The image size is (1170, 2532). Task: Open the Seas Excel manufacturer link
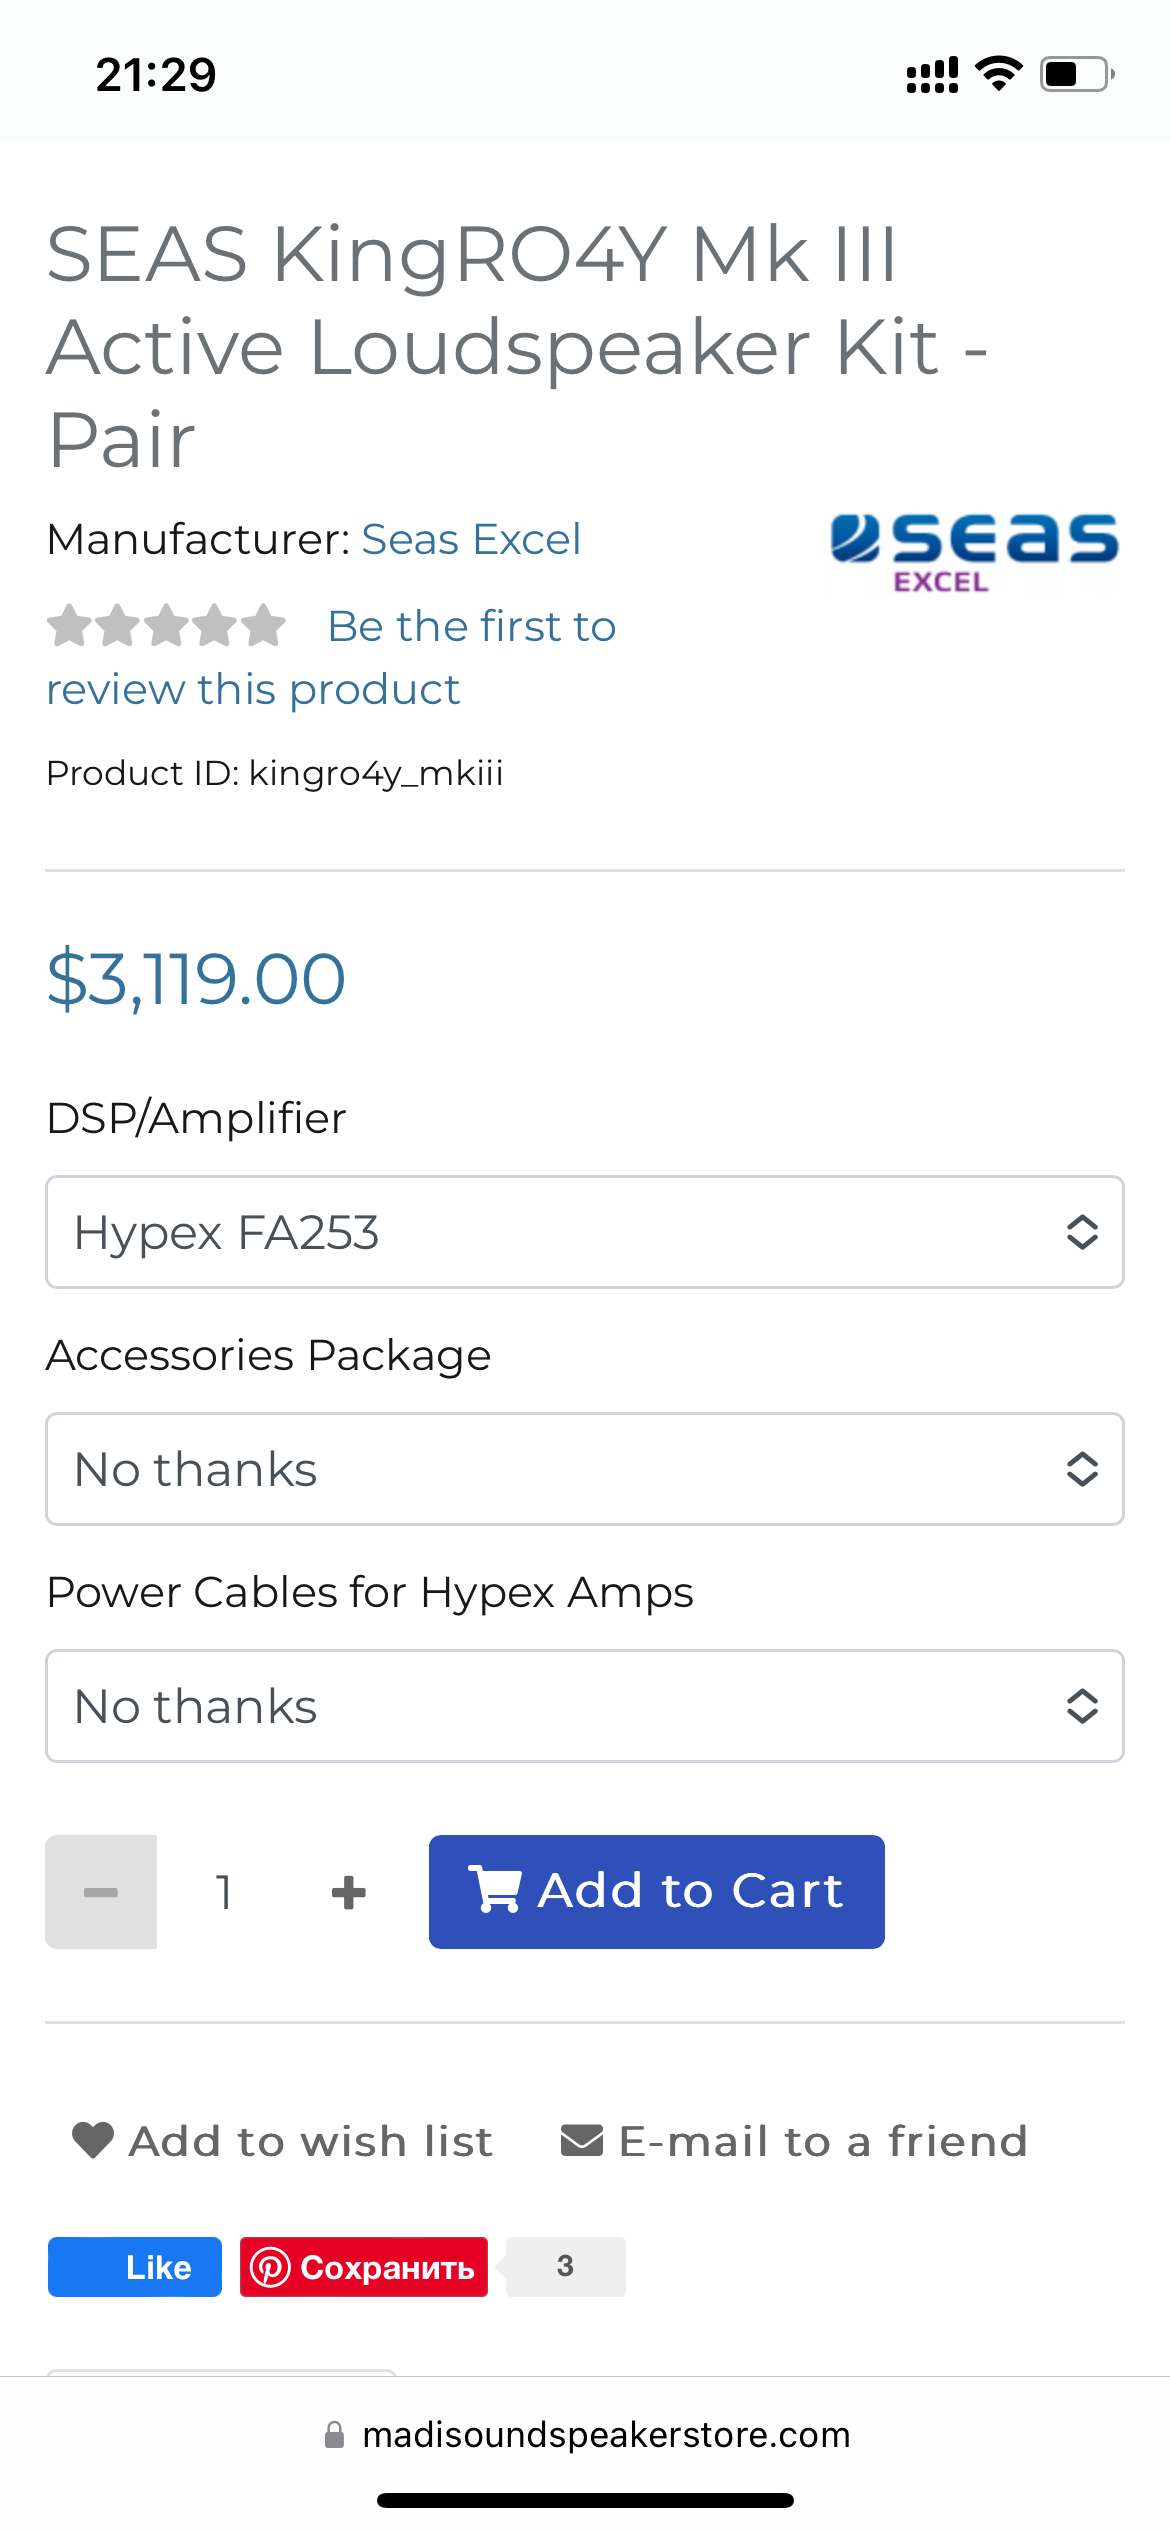(x=470, y=539)
